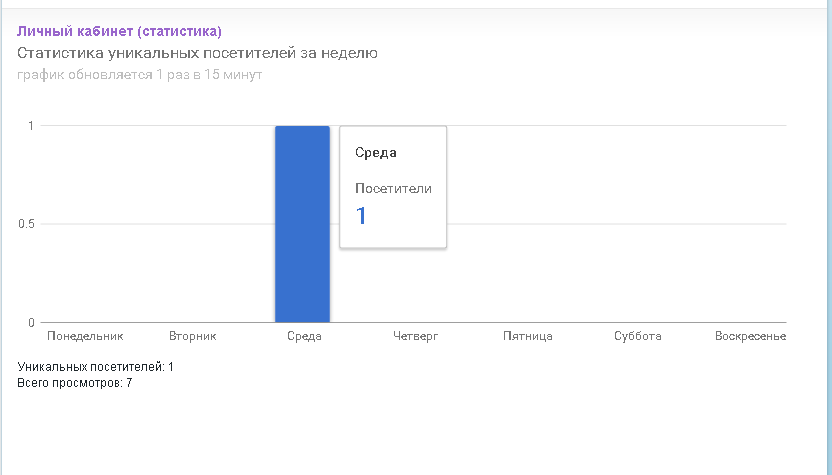Viewport: 832px width, 475px height.
Task: Click the Понедельник axis label
Action: point(85,337)
